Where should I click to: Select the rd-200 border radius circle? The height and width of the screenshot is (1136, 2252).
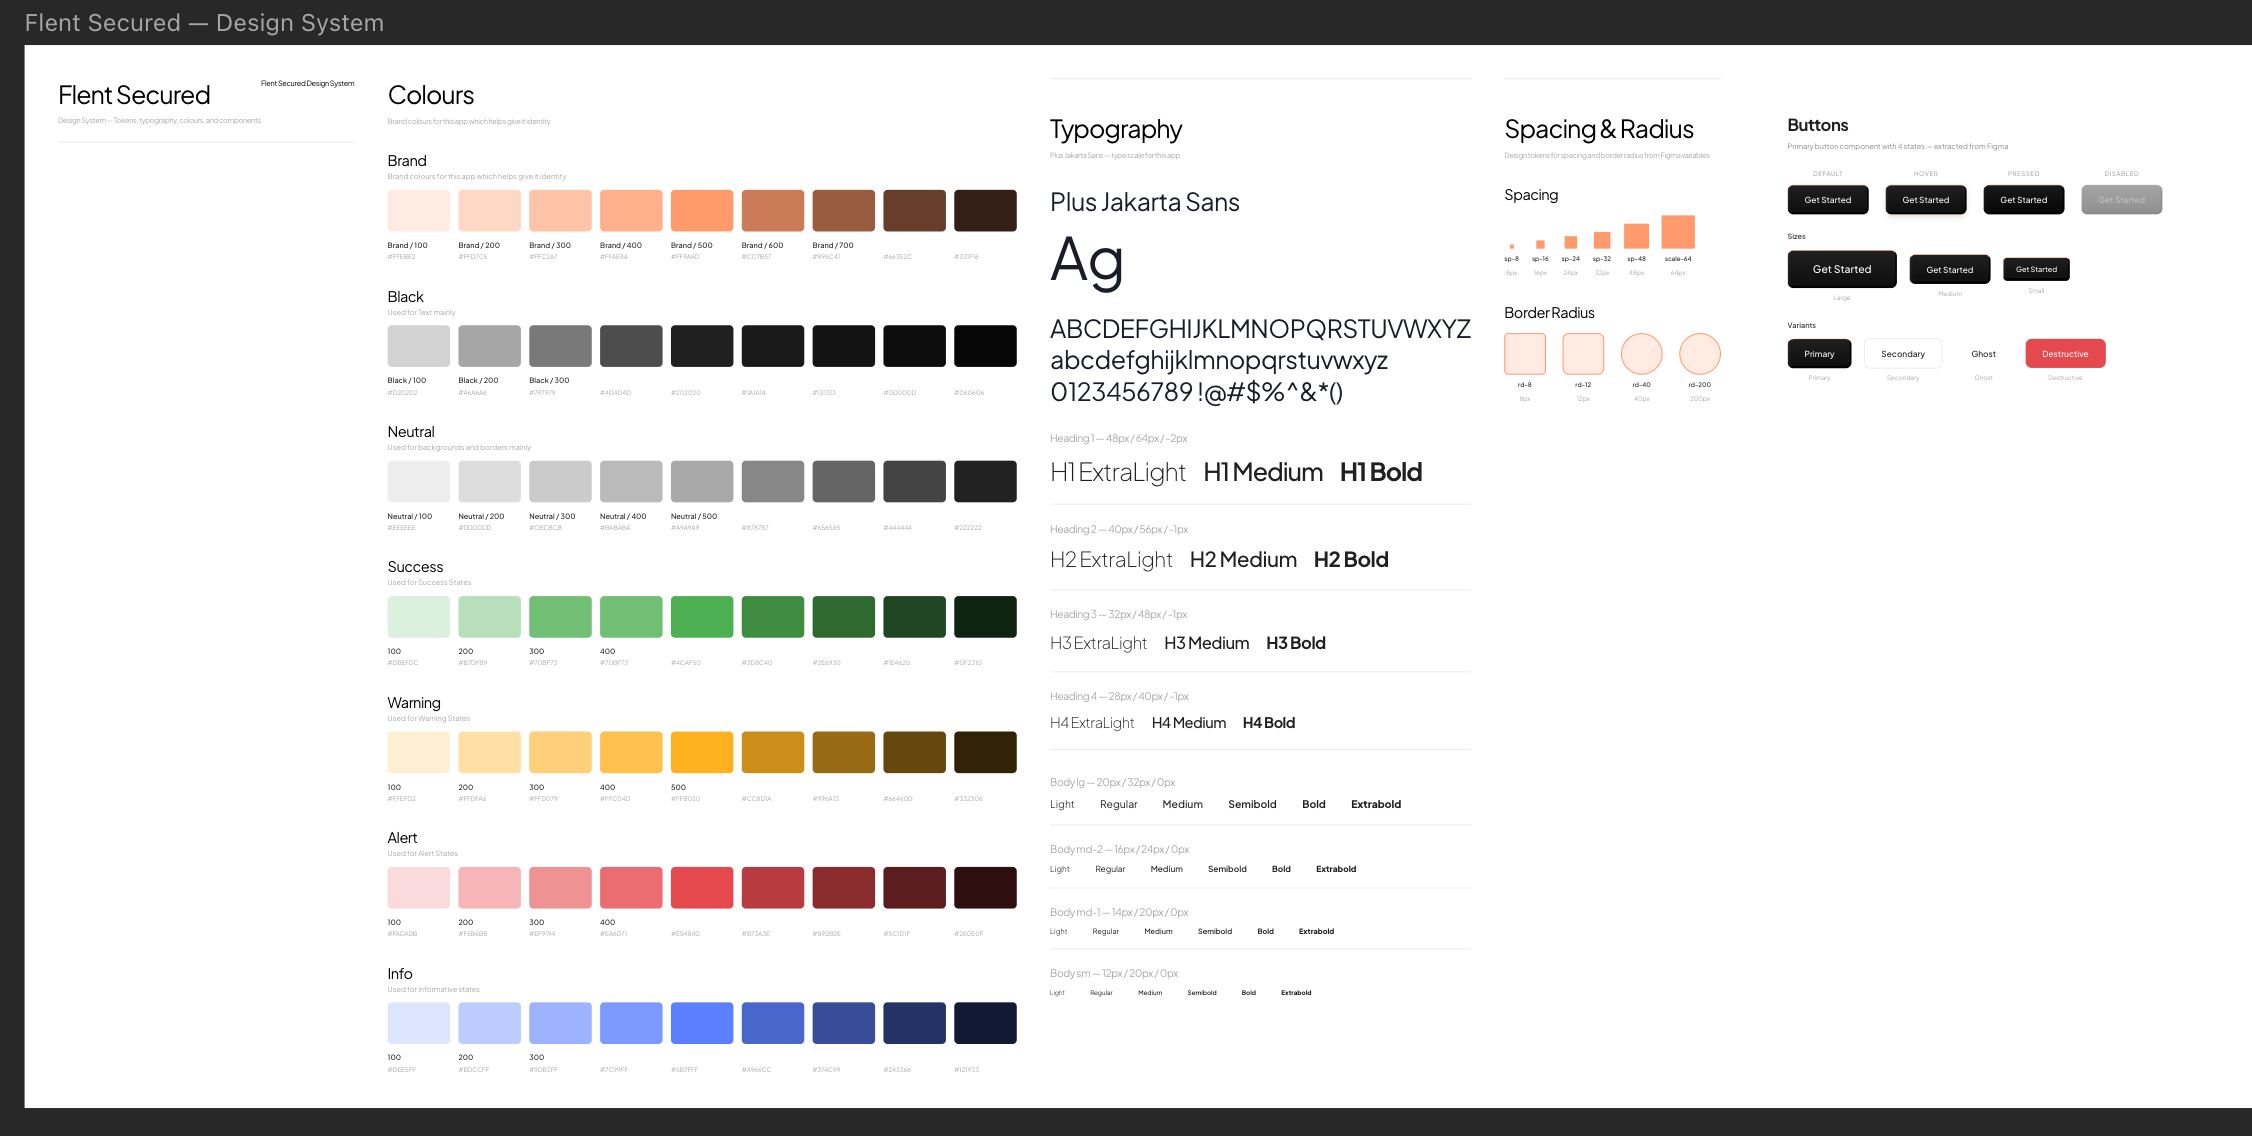click(x=1700, y=354)
